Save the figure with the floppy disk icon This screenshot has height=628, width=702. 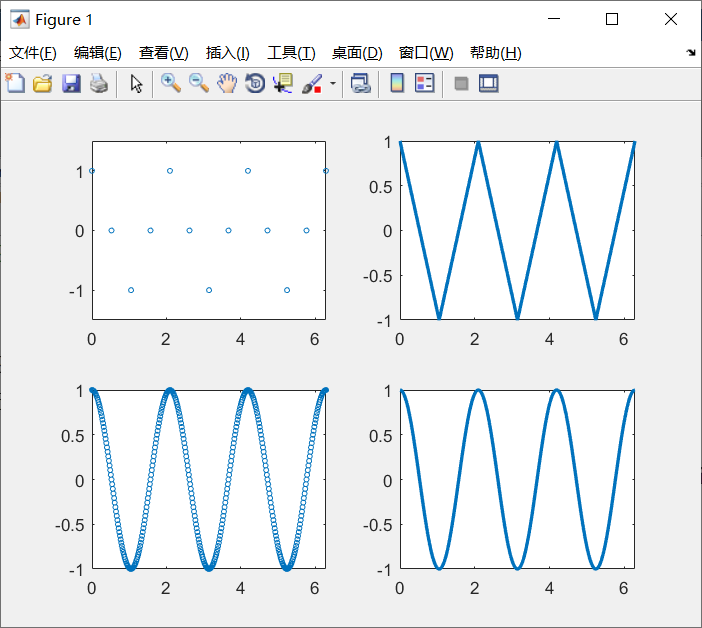pyautogui.click(x=71, y=84)
